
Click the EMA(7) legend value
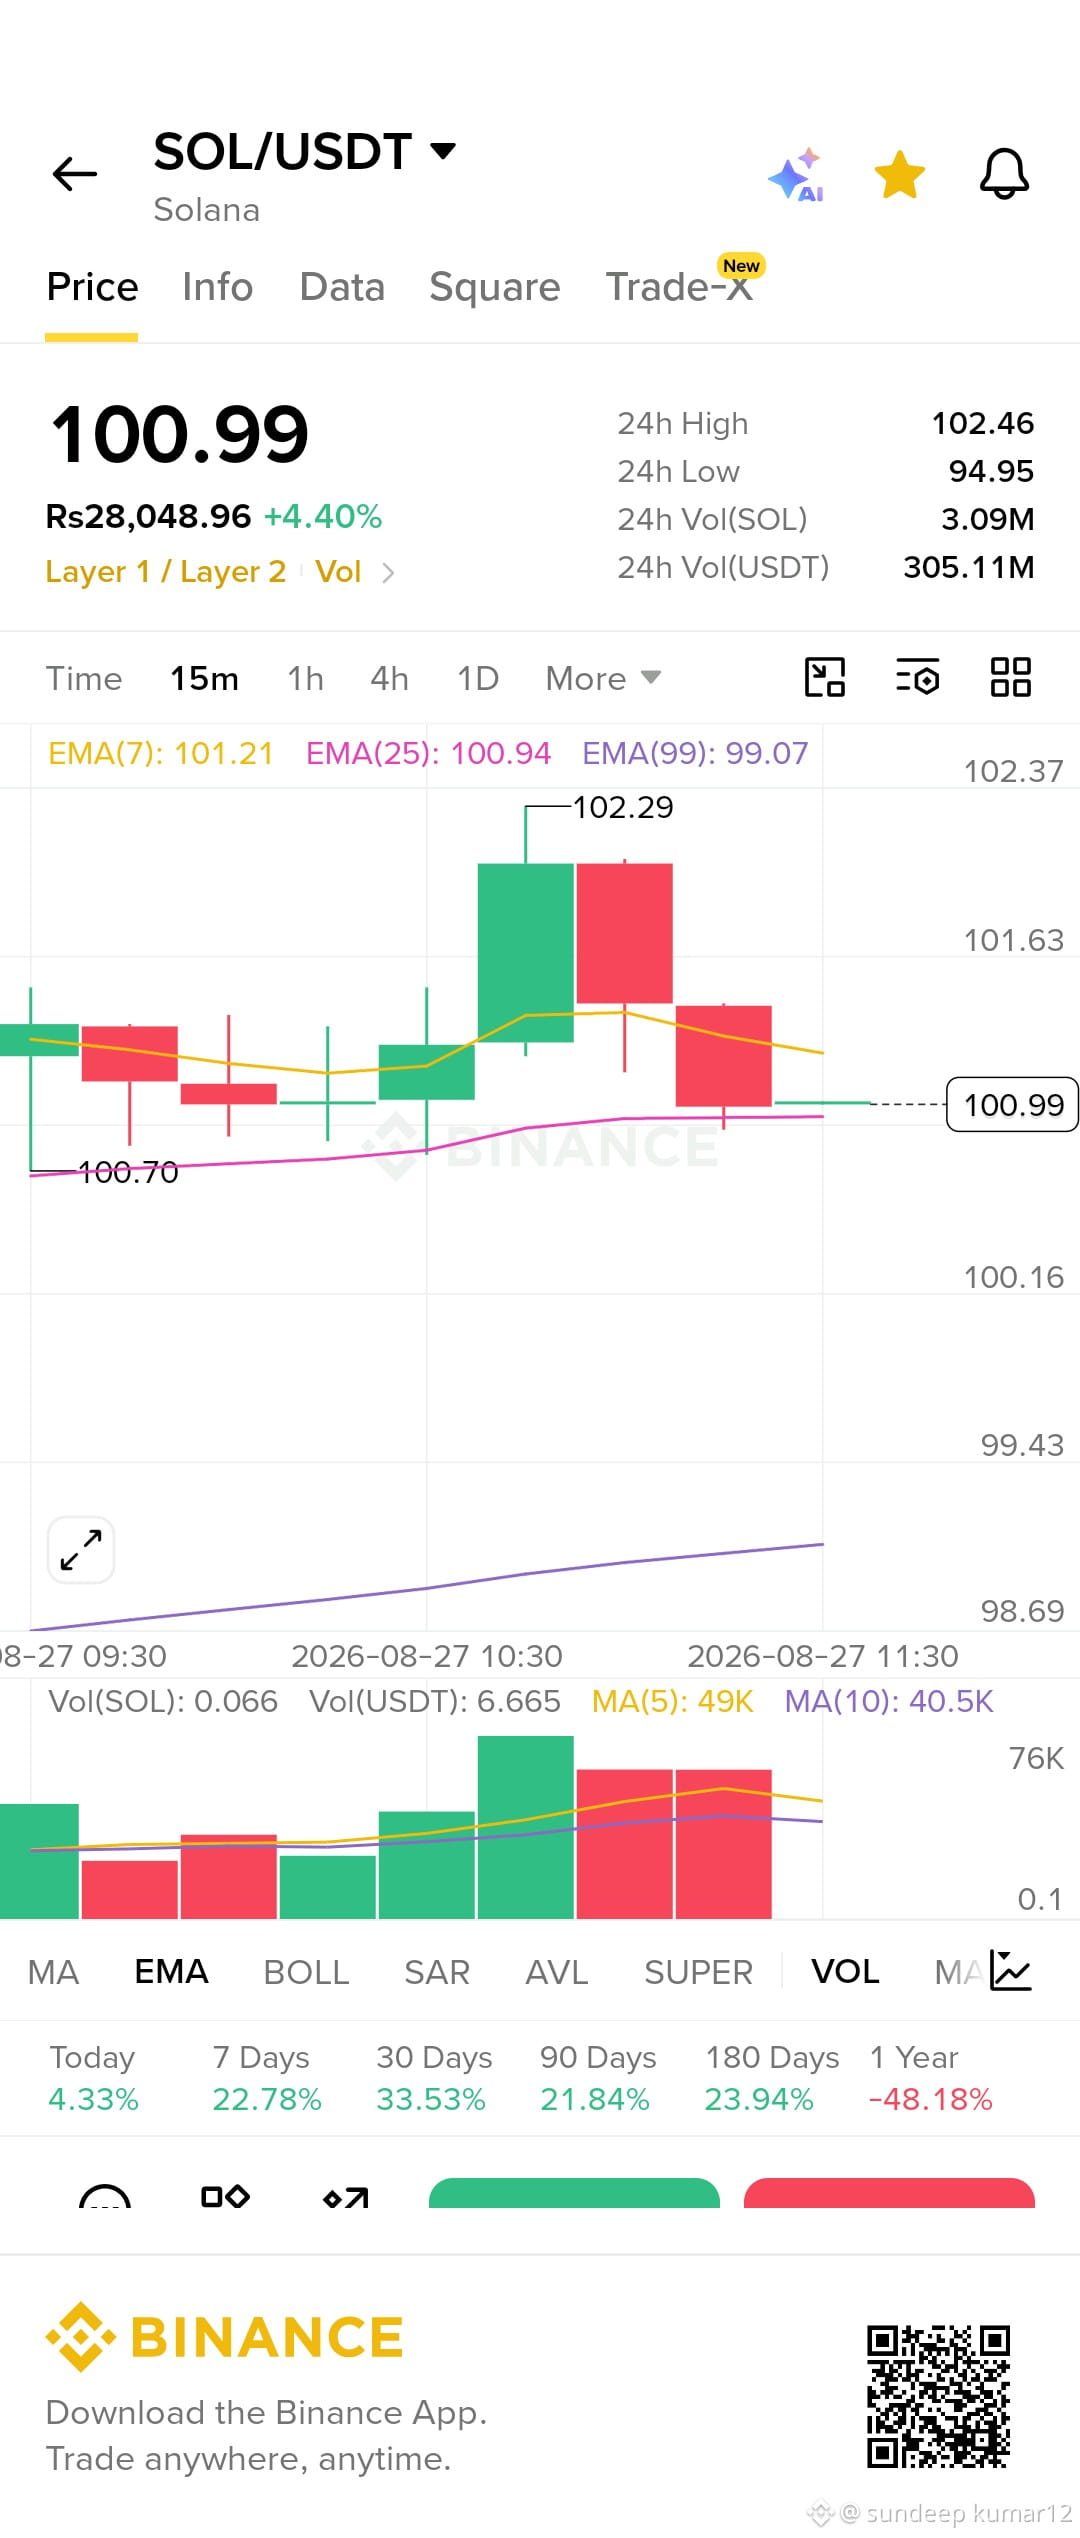[161, 753]
